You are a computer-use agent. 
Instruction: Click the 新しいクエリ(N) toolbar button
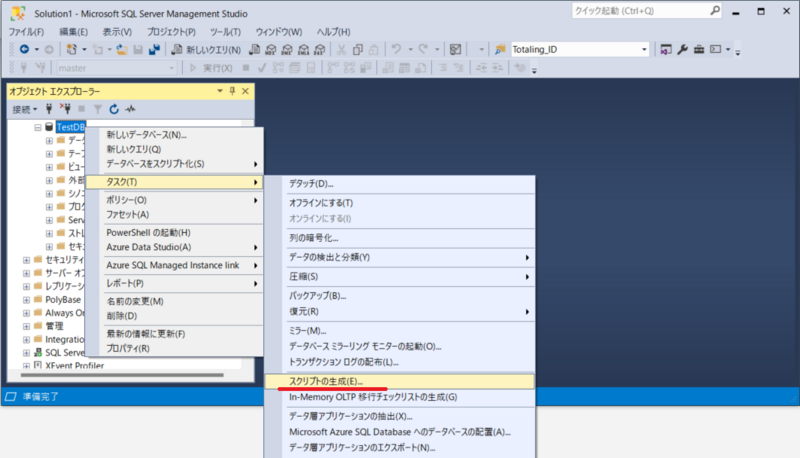coord(206,49)
